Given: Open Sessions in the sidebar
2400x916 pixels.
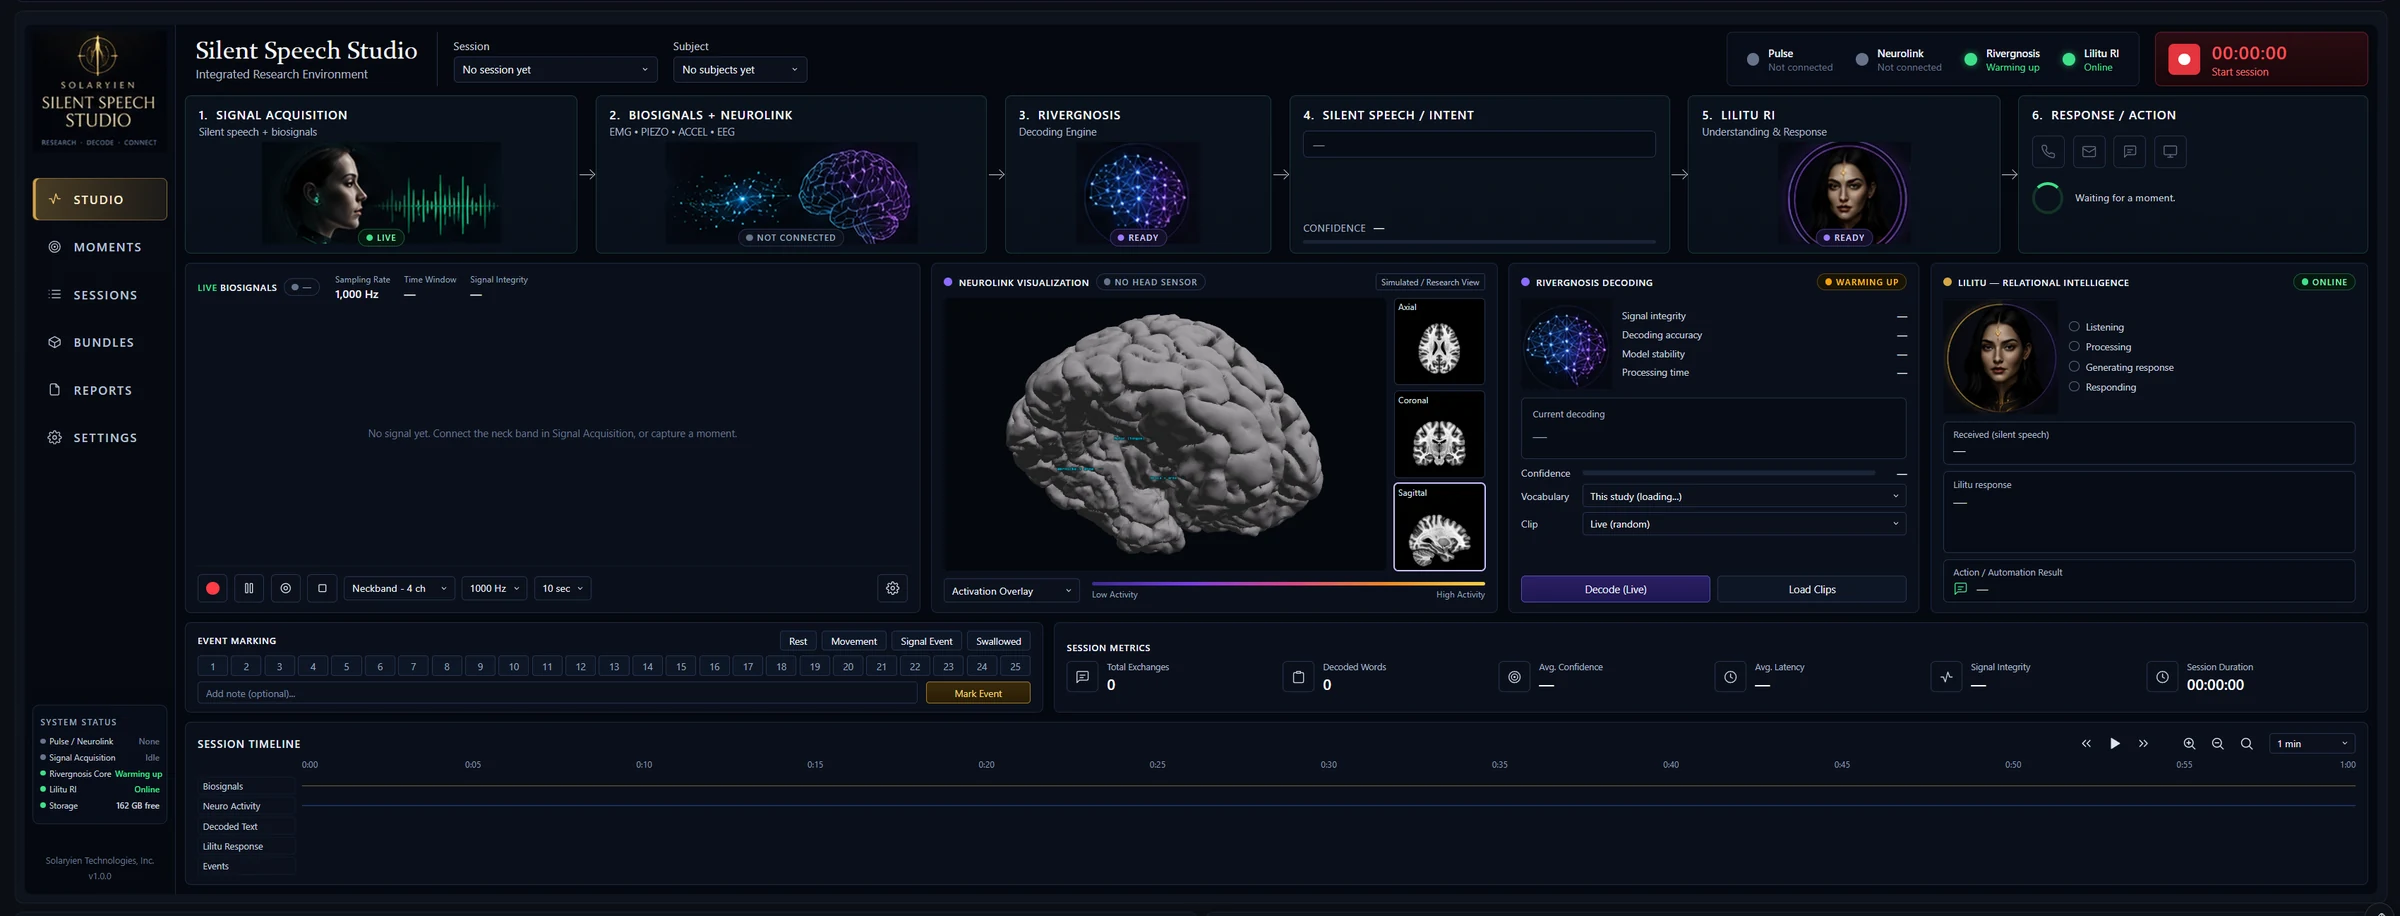Looking at the screenshot, I should [x=99, y=295].
